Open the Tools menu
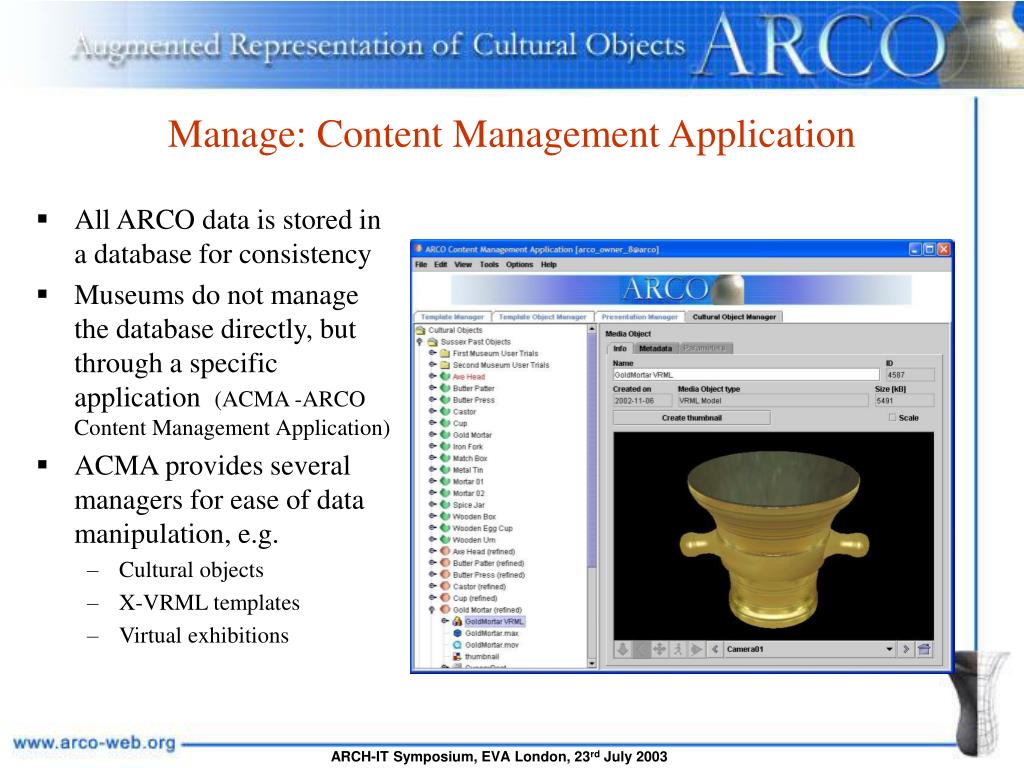This screenshot has width=1024, height=768. [489, 265]
